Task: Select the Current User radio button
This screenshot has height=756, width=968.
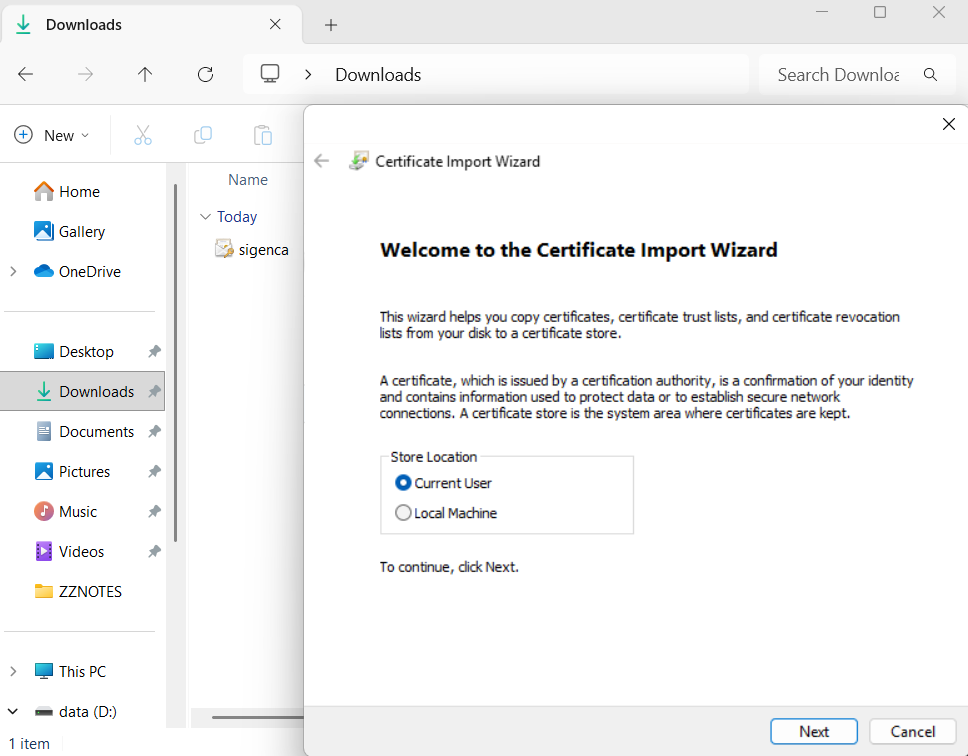Action: click(x=403, y=483)
